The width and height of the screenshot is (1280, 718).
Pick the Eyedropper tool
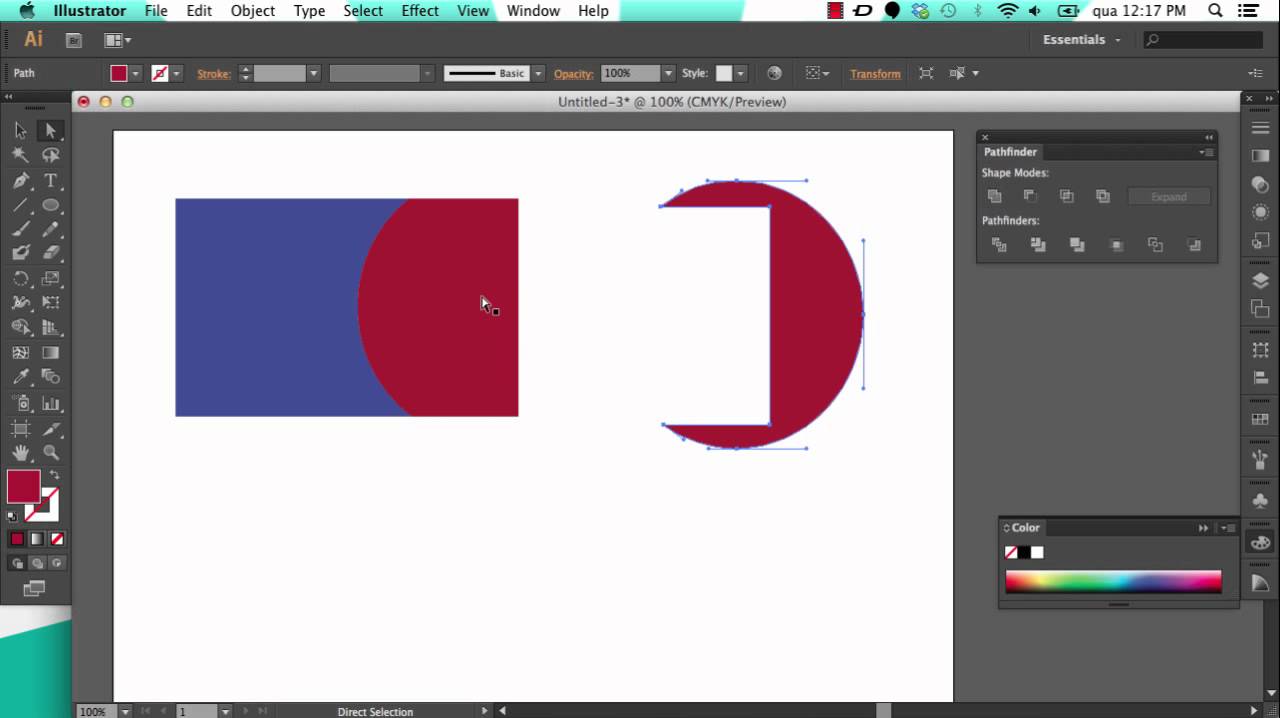click(x=20, y=377)
